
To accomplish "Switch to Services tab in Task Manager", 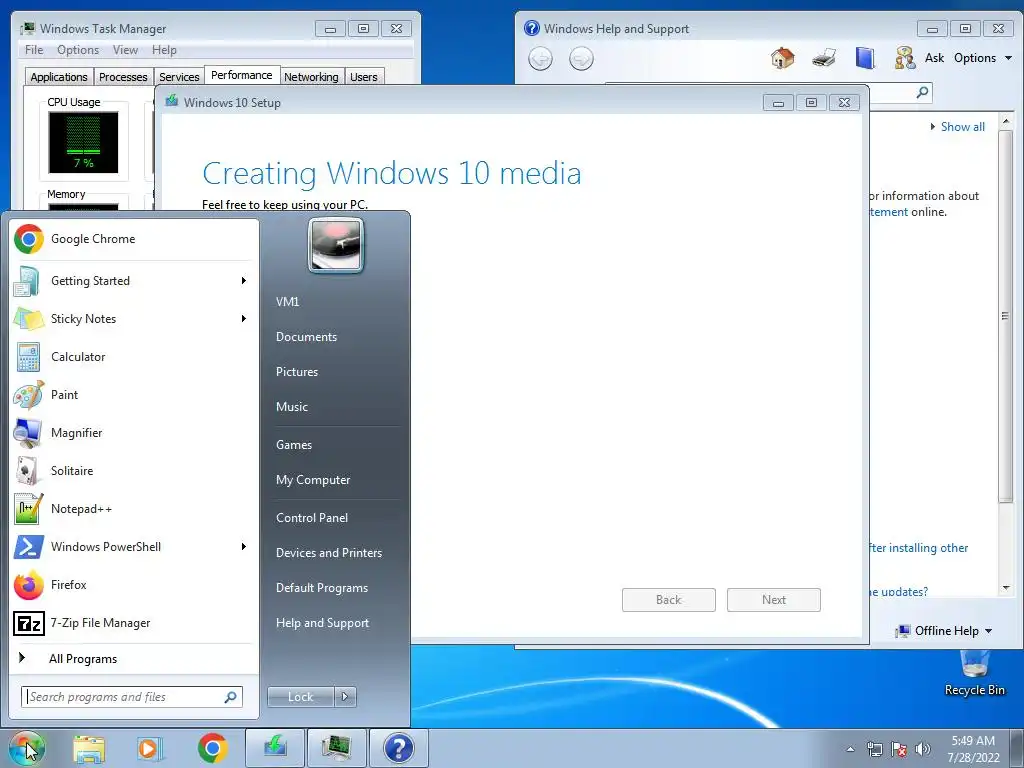I will tap(179, 77).
